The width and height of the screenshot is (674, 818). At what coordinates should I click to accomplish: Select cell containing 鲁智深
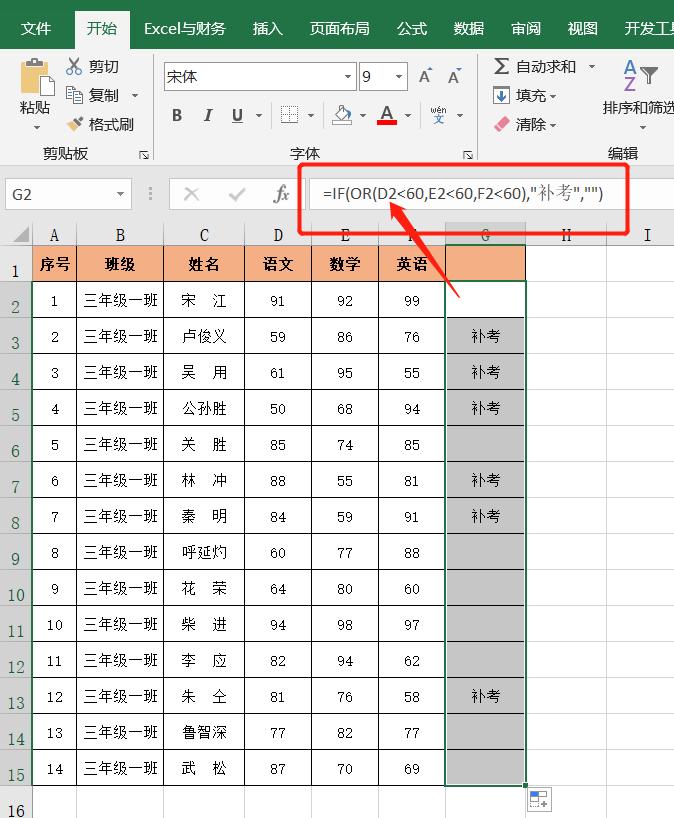204,732
